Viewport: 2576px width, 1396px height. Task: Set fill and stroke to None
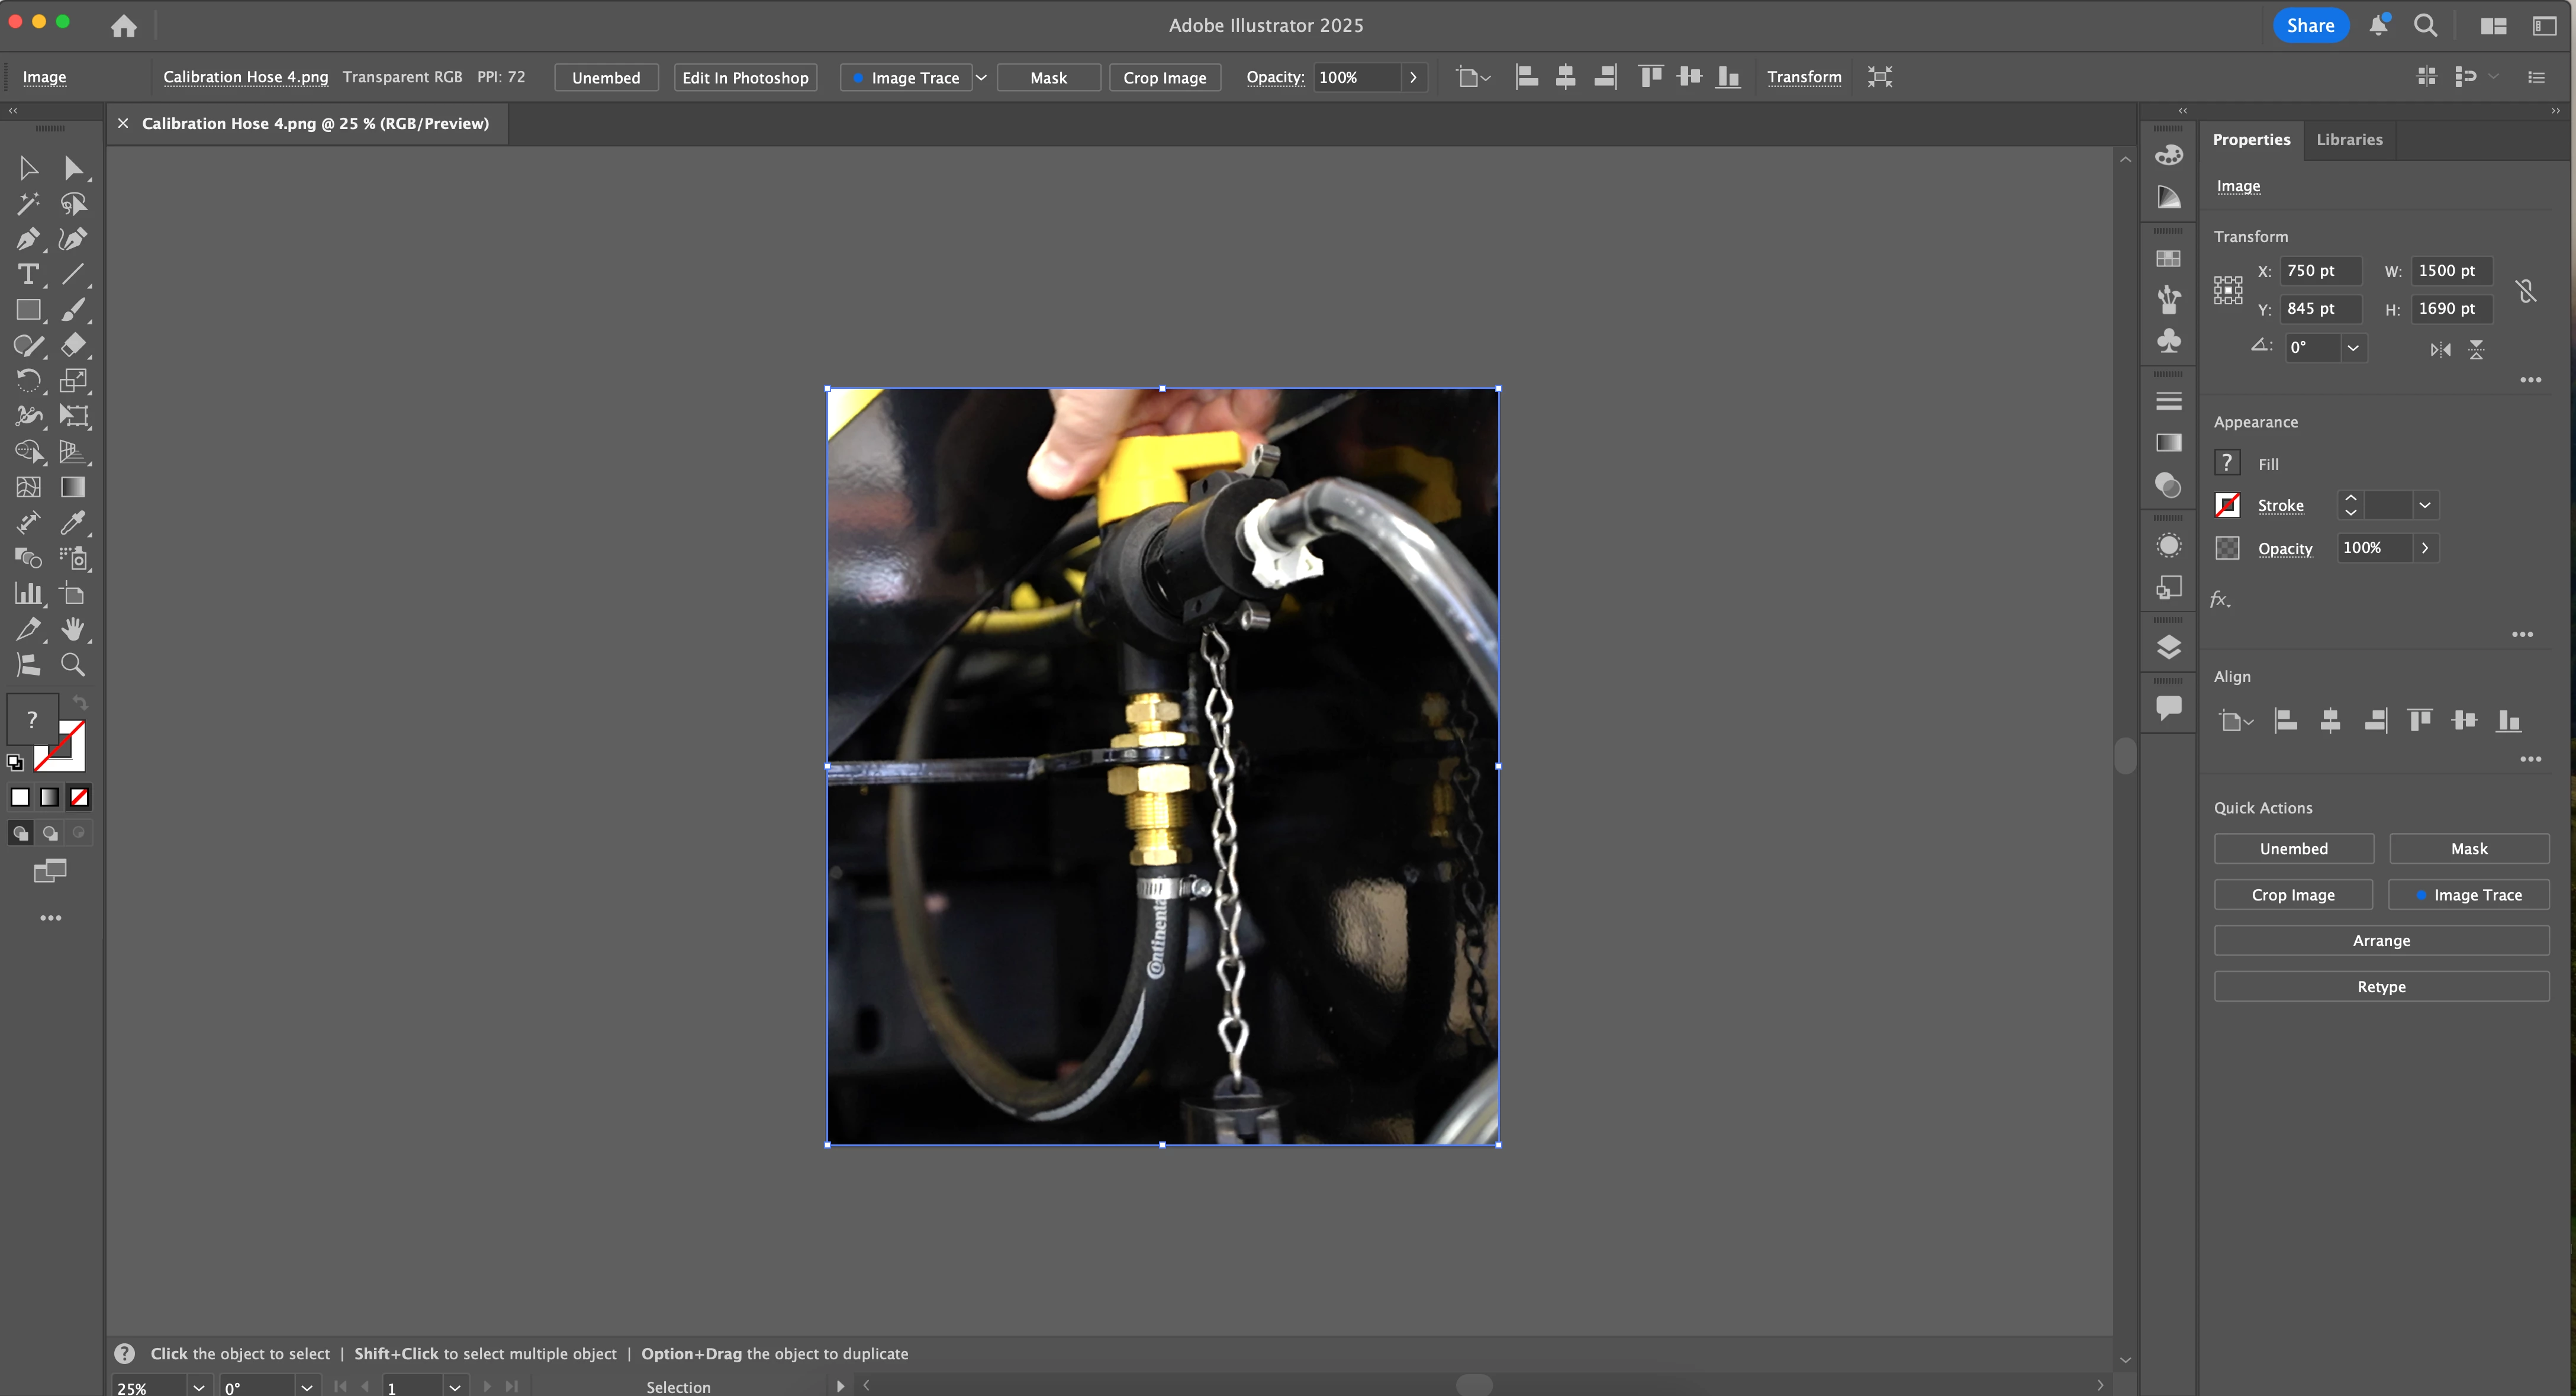79,797
